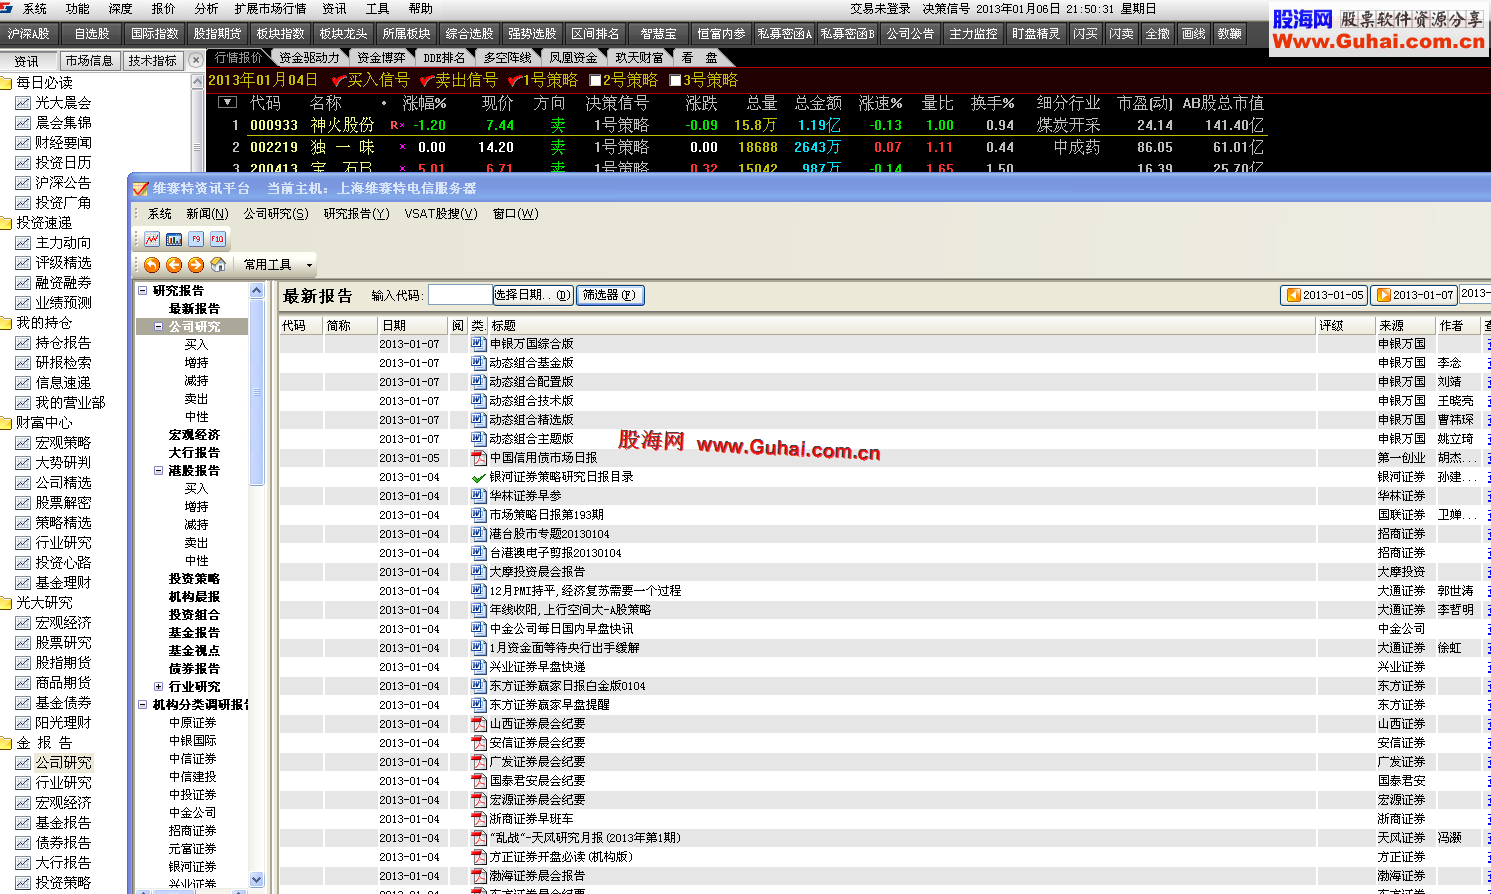Collapse the 研究报告 tree node
The image size is (1491, 894).
coord(142,291)
